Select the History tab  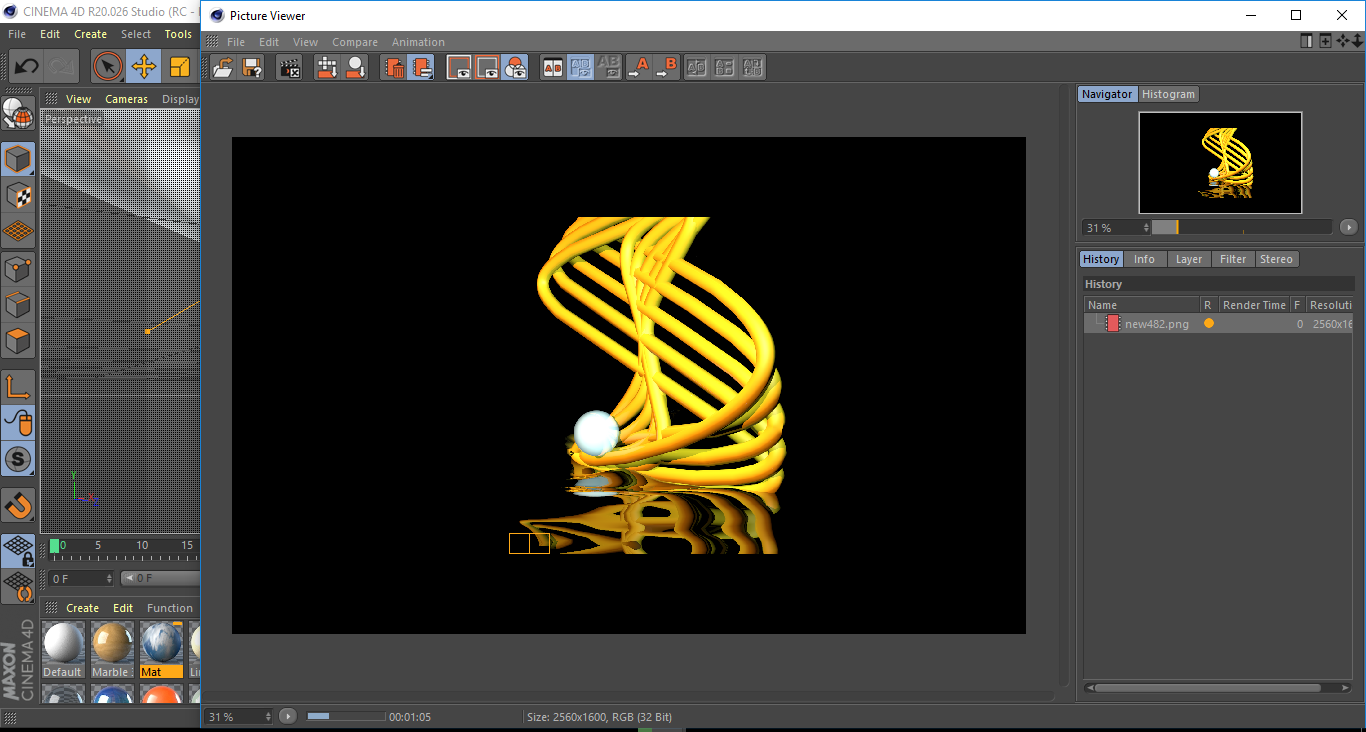pos(1101,259)
